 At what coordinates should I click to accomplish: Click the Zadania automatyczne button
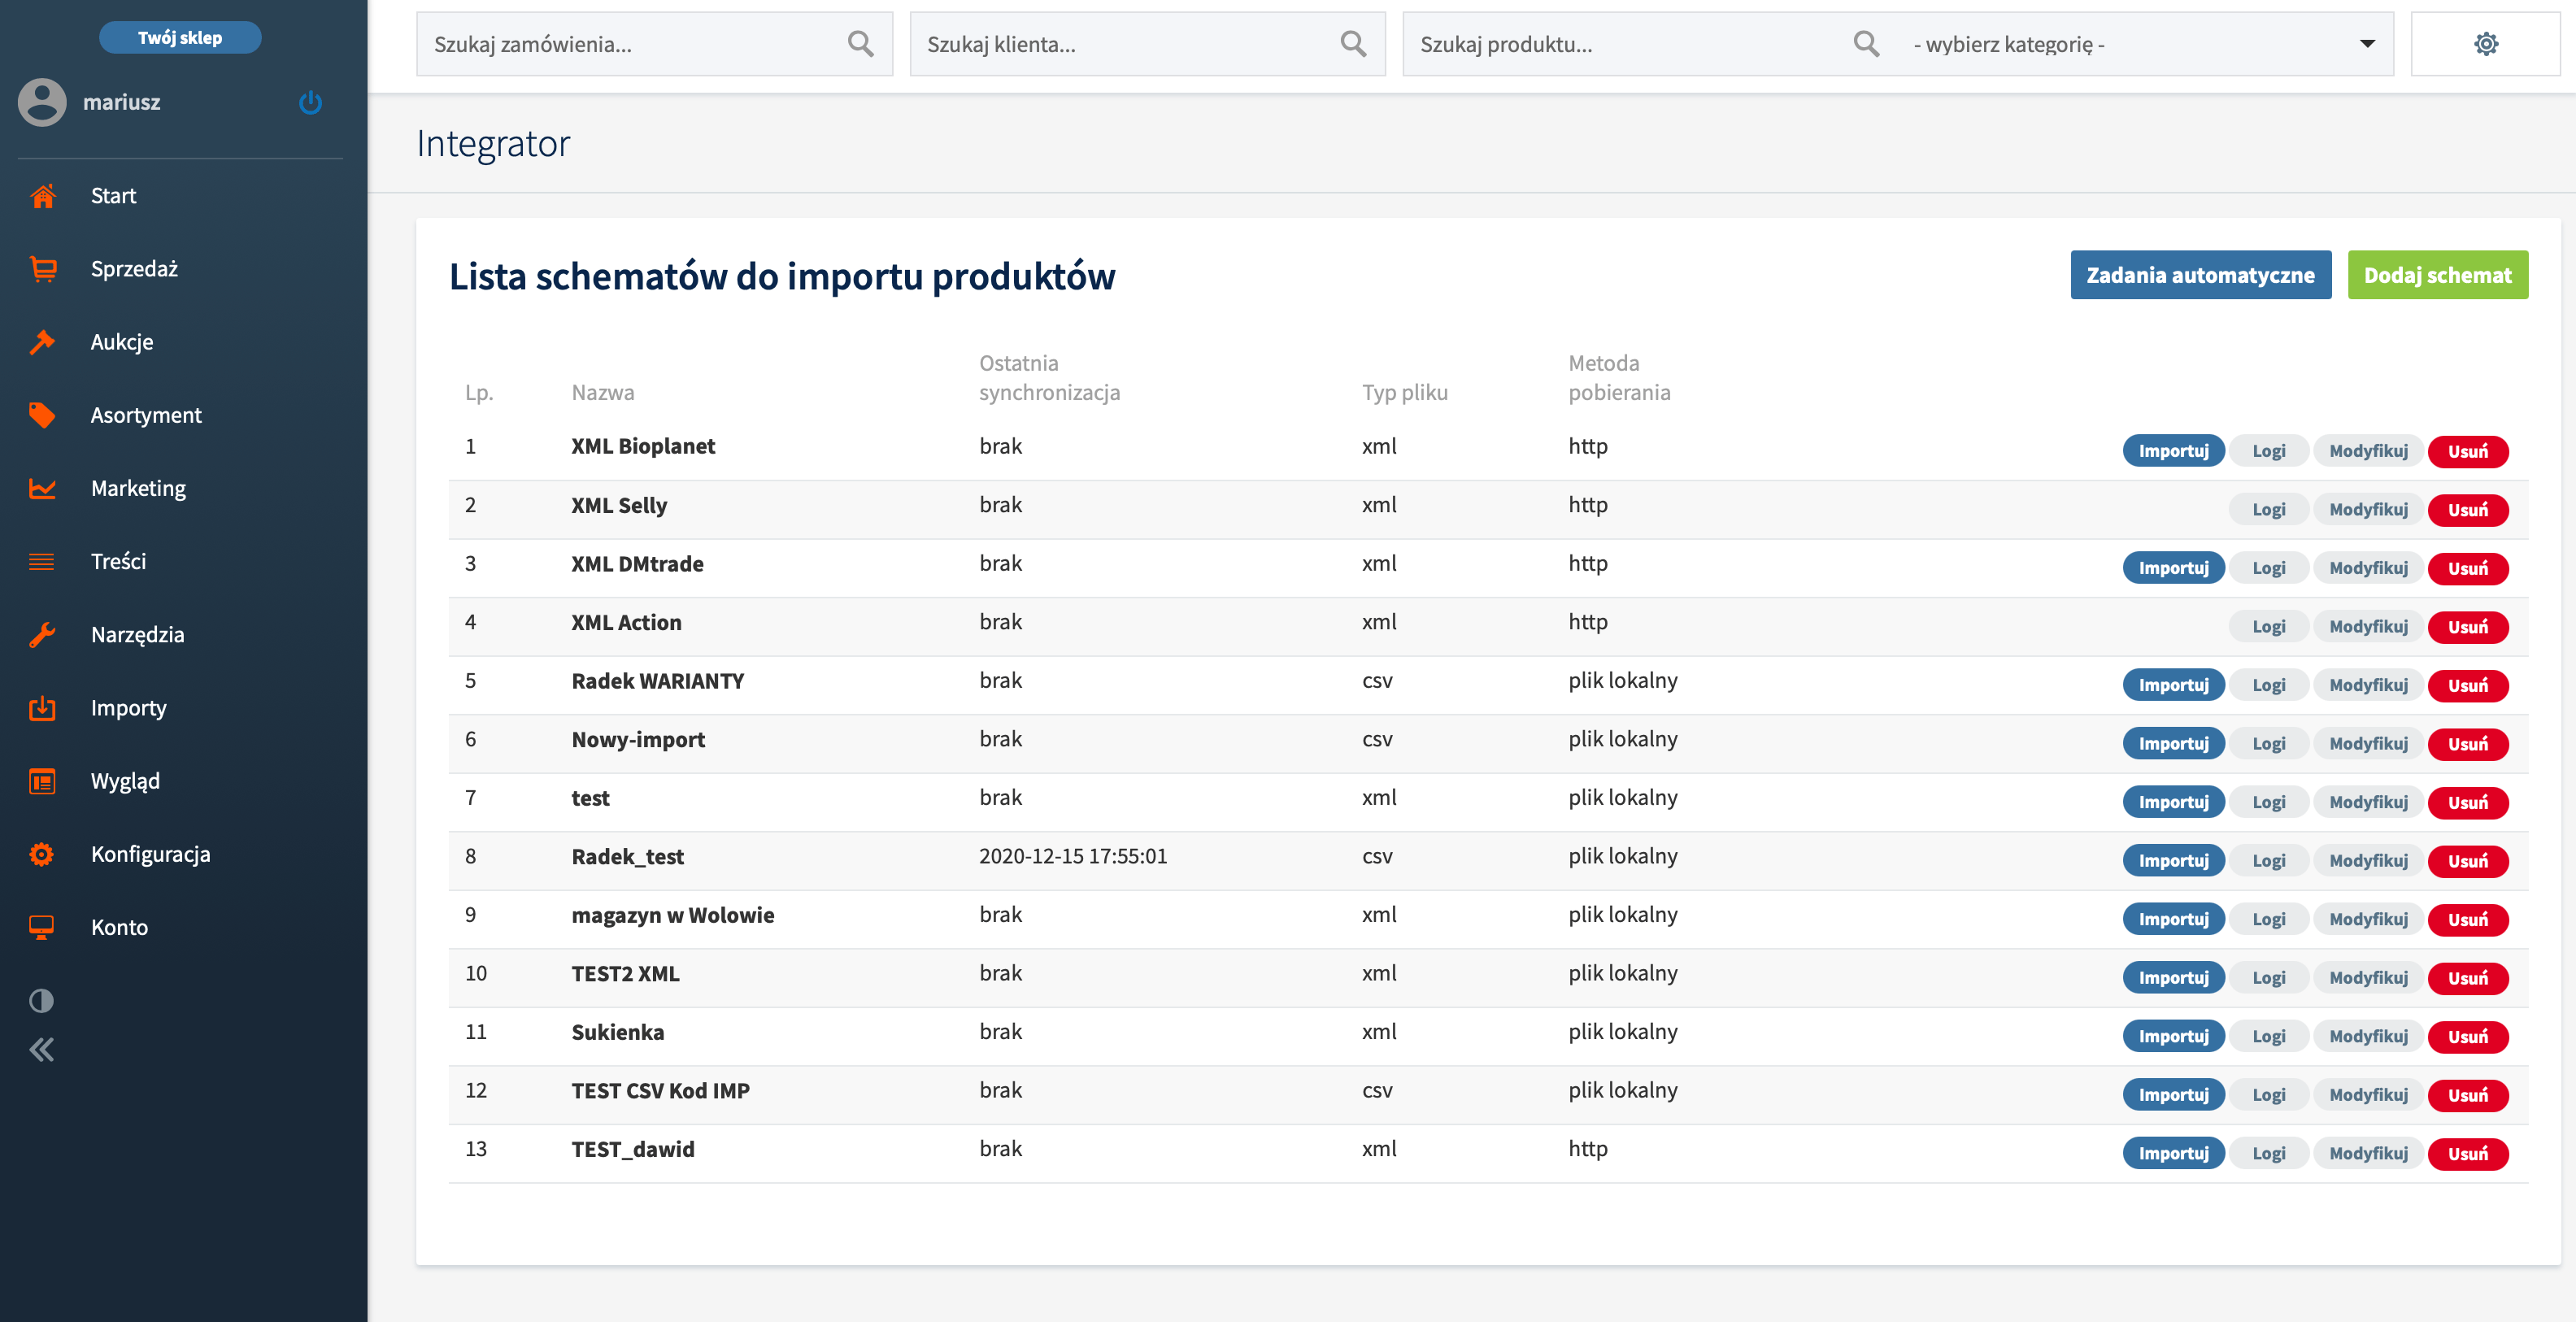tap(2200, 275)
